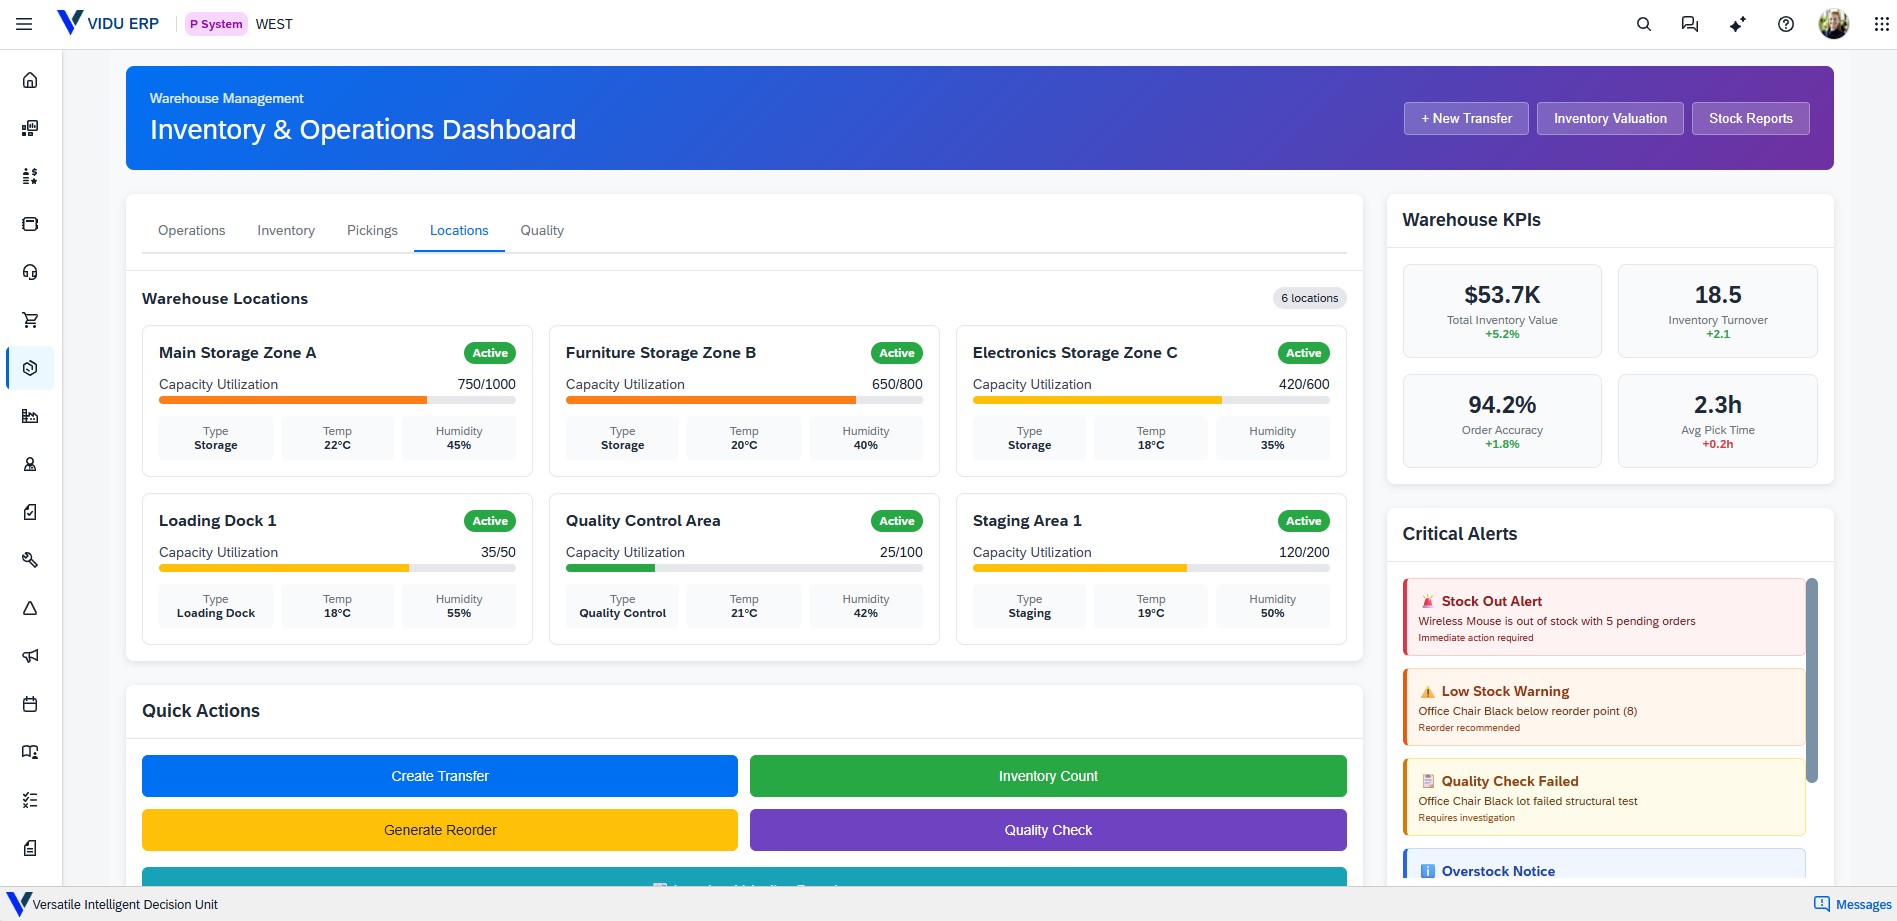This screenshot has height=921, width=1897.
Task: Switch to the Operations tab
Action: pyautogui.click(x=191, y=230)
